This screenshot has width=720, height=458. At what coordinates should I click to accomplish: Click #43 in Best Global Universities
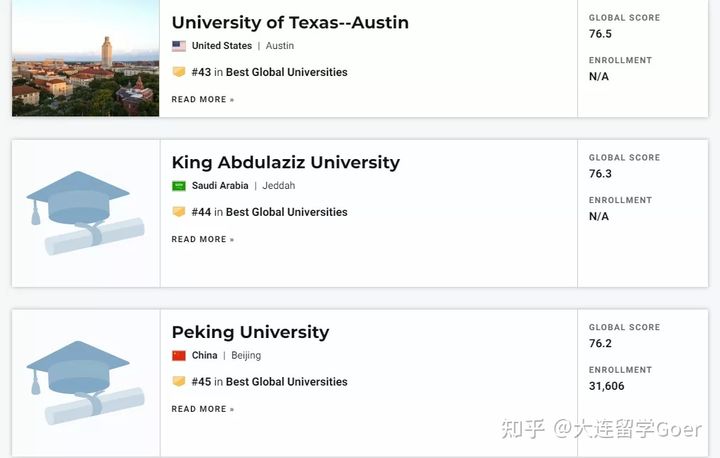270,72
